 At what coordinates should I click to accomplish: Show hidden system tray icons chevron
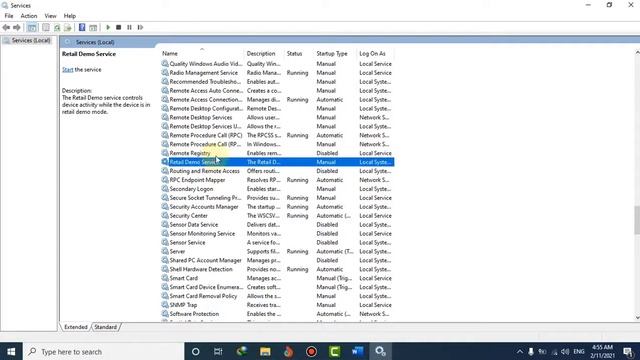pos(520,351)
